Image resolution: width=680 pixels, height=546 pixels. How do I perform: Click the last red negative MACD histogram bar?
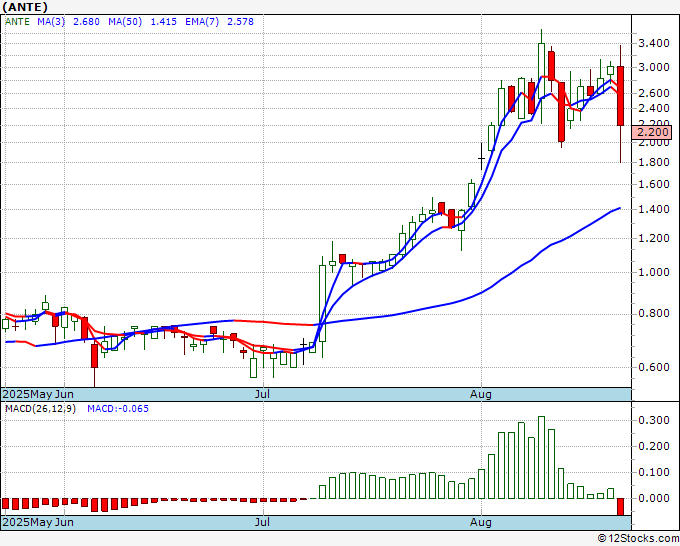(620, 507)
